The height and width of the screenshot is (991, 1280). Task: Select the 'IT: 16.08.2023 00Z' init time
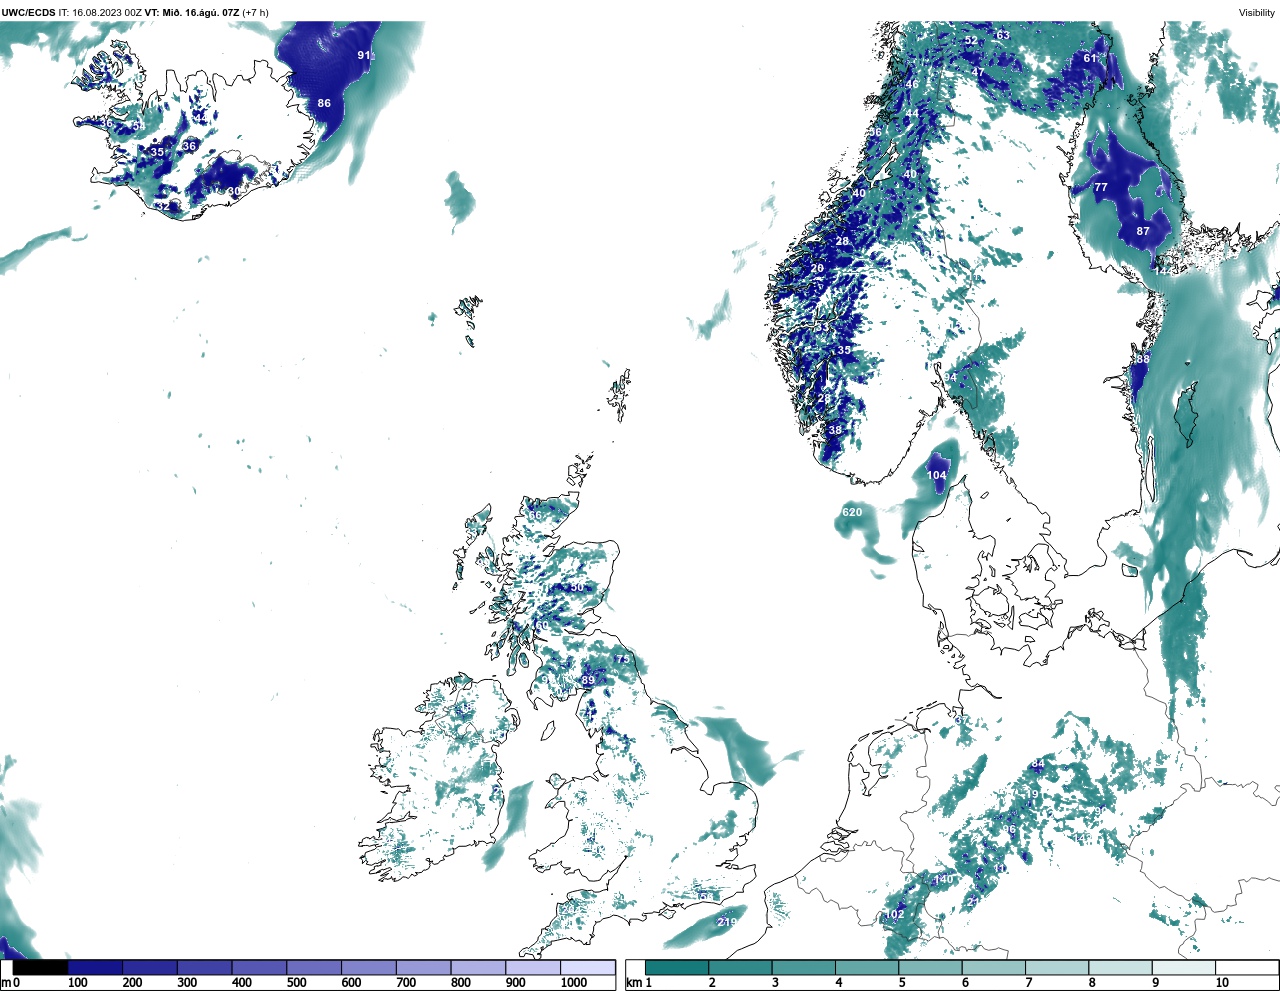[100, 12]
